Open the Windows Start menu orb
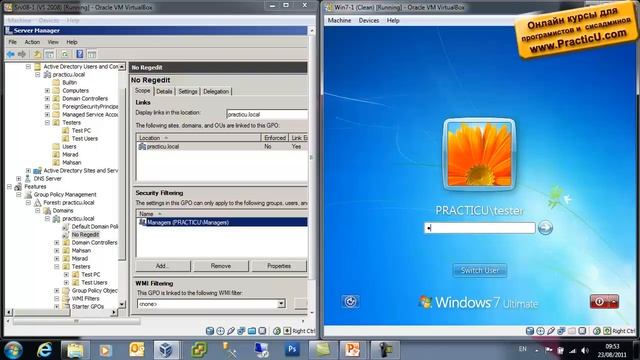This screenshot has width=640, height=360. tap(13, 350)
